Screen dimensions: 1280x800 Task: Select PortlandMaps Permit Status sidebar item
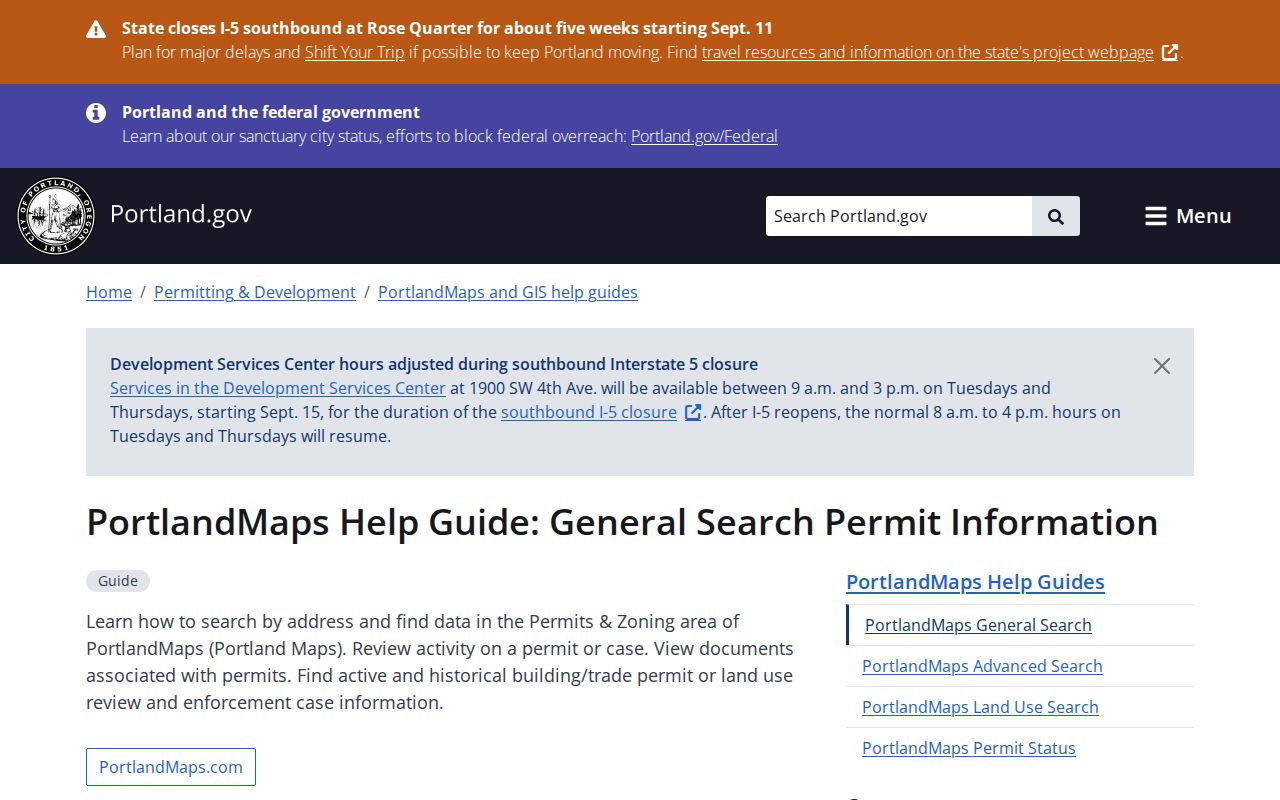pos(969,748)
